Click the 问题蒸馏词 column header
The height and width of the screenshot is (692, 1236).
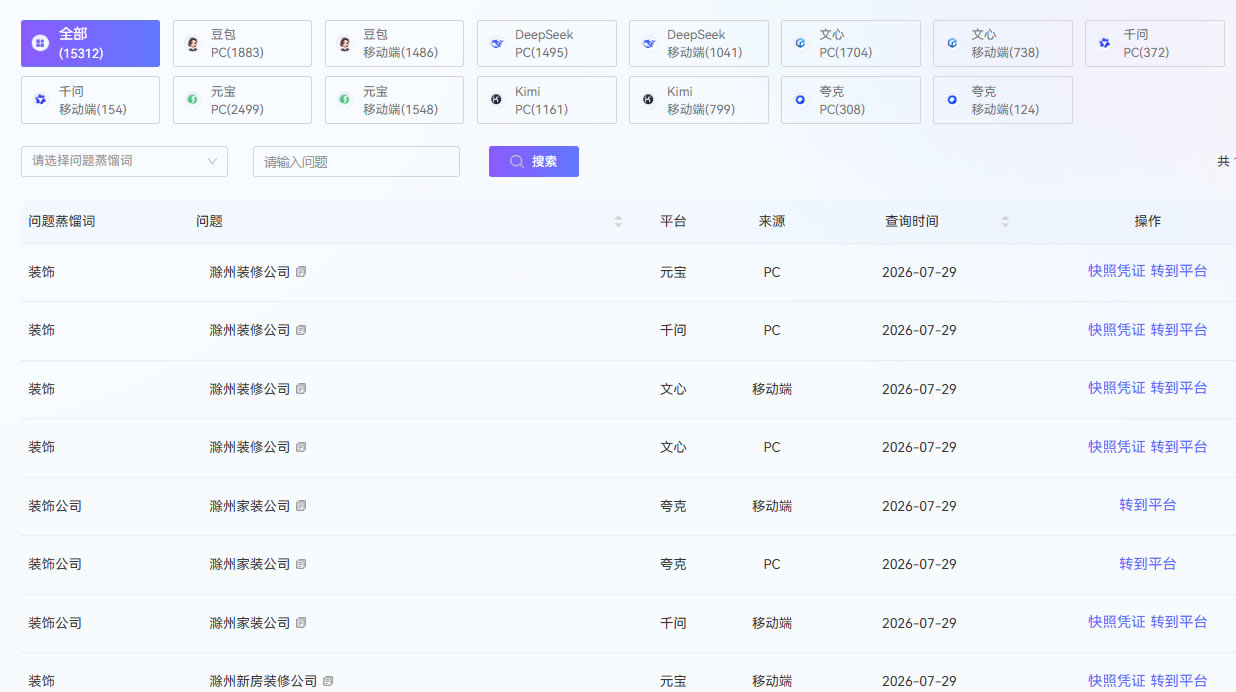pos(62,221)
